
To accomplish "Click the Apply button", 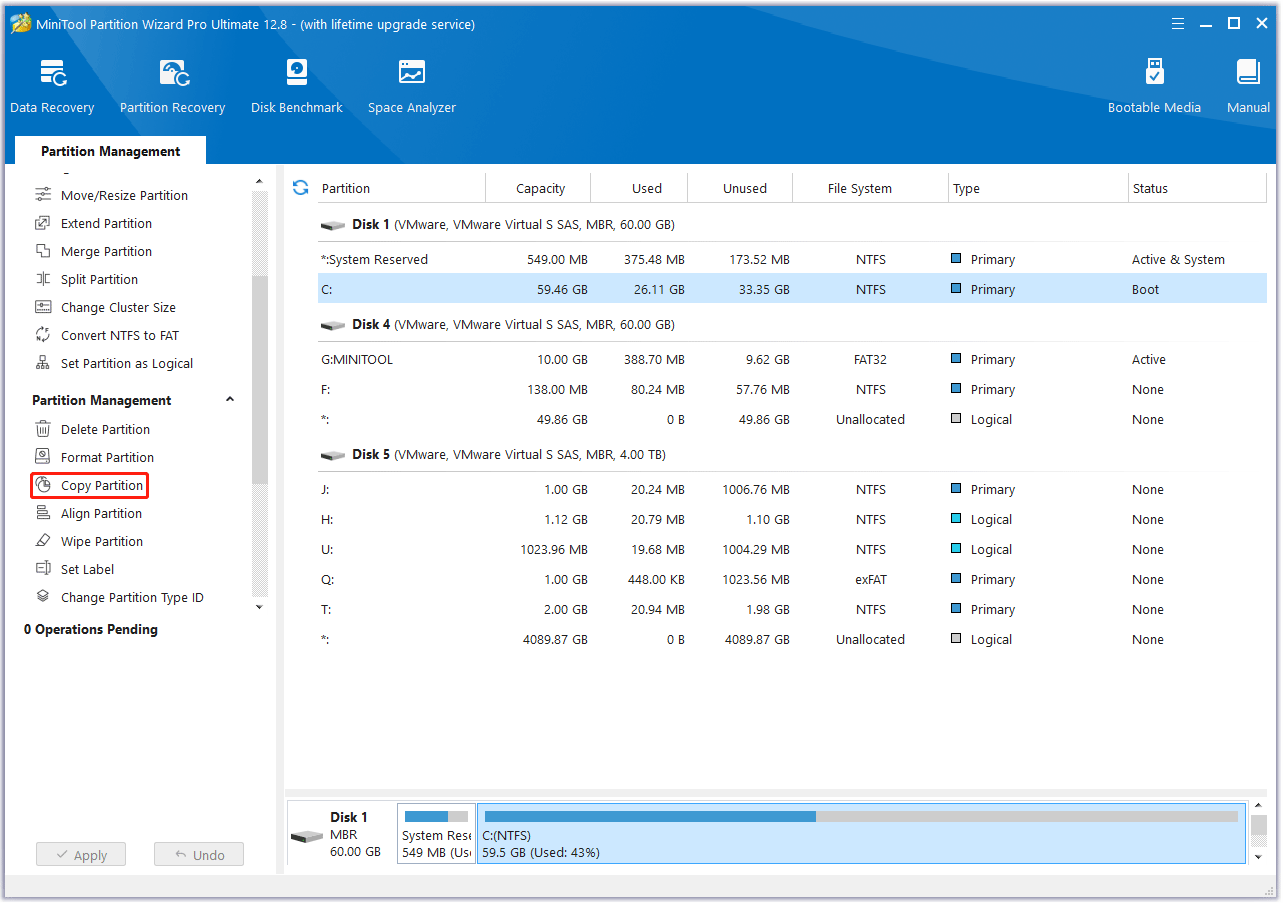I will pyautogui.click(x=81, y=855).
